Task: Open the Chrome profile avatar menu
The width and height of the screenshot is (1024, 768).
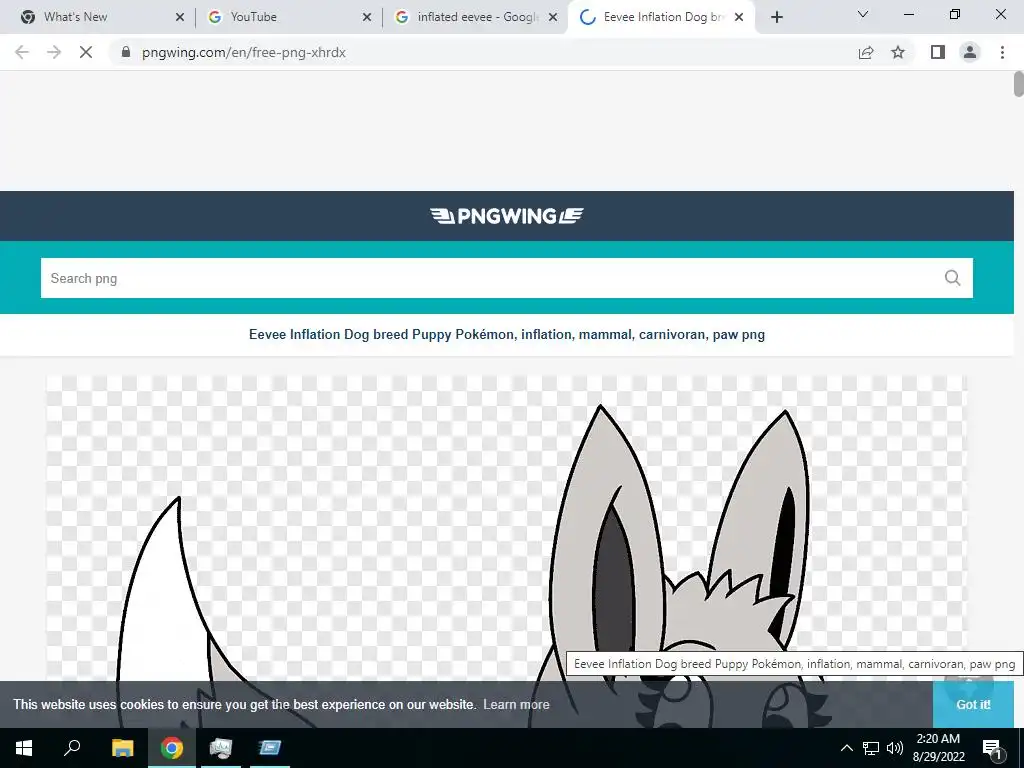Action: click(970, 52)
